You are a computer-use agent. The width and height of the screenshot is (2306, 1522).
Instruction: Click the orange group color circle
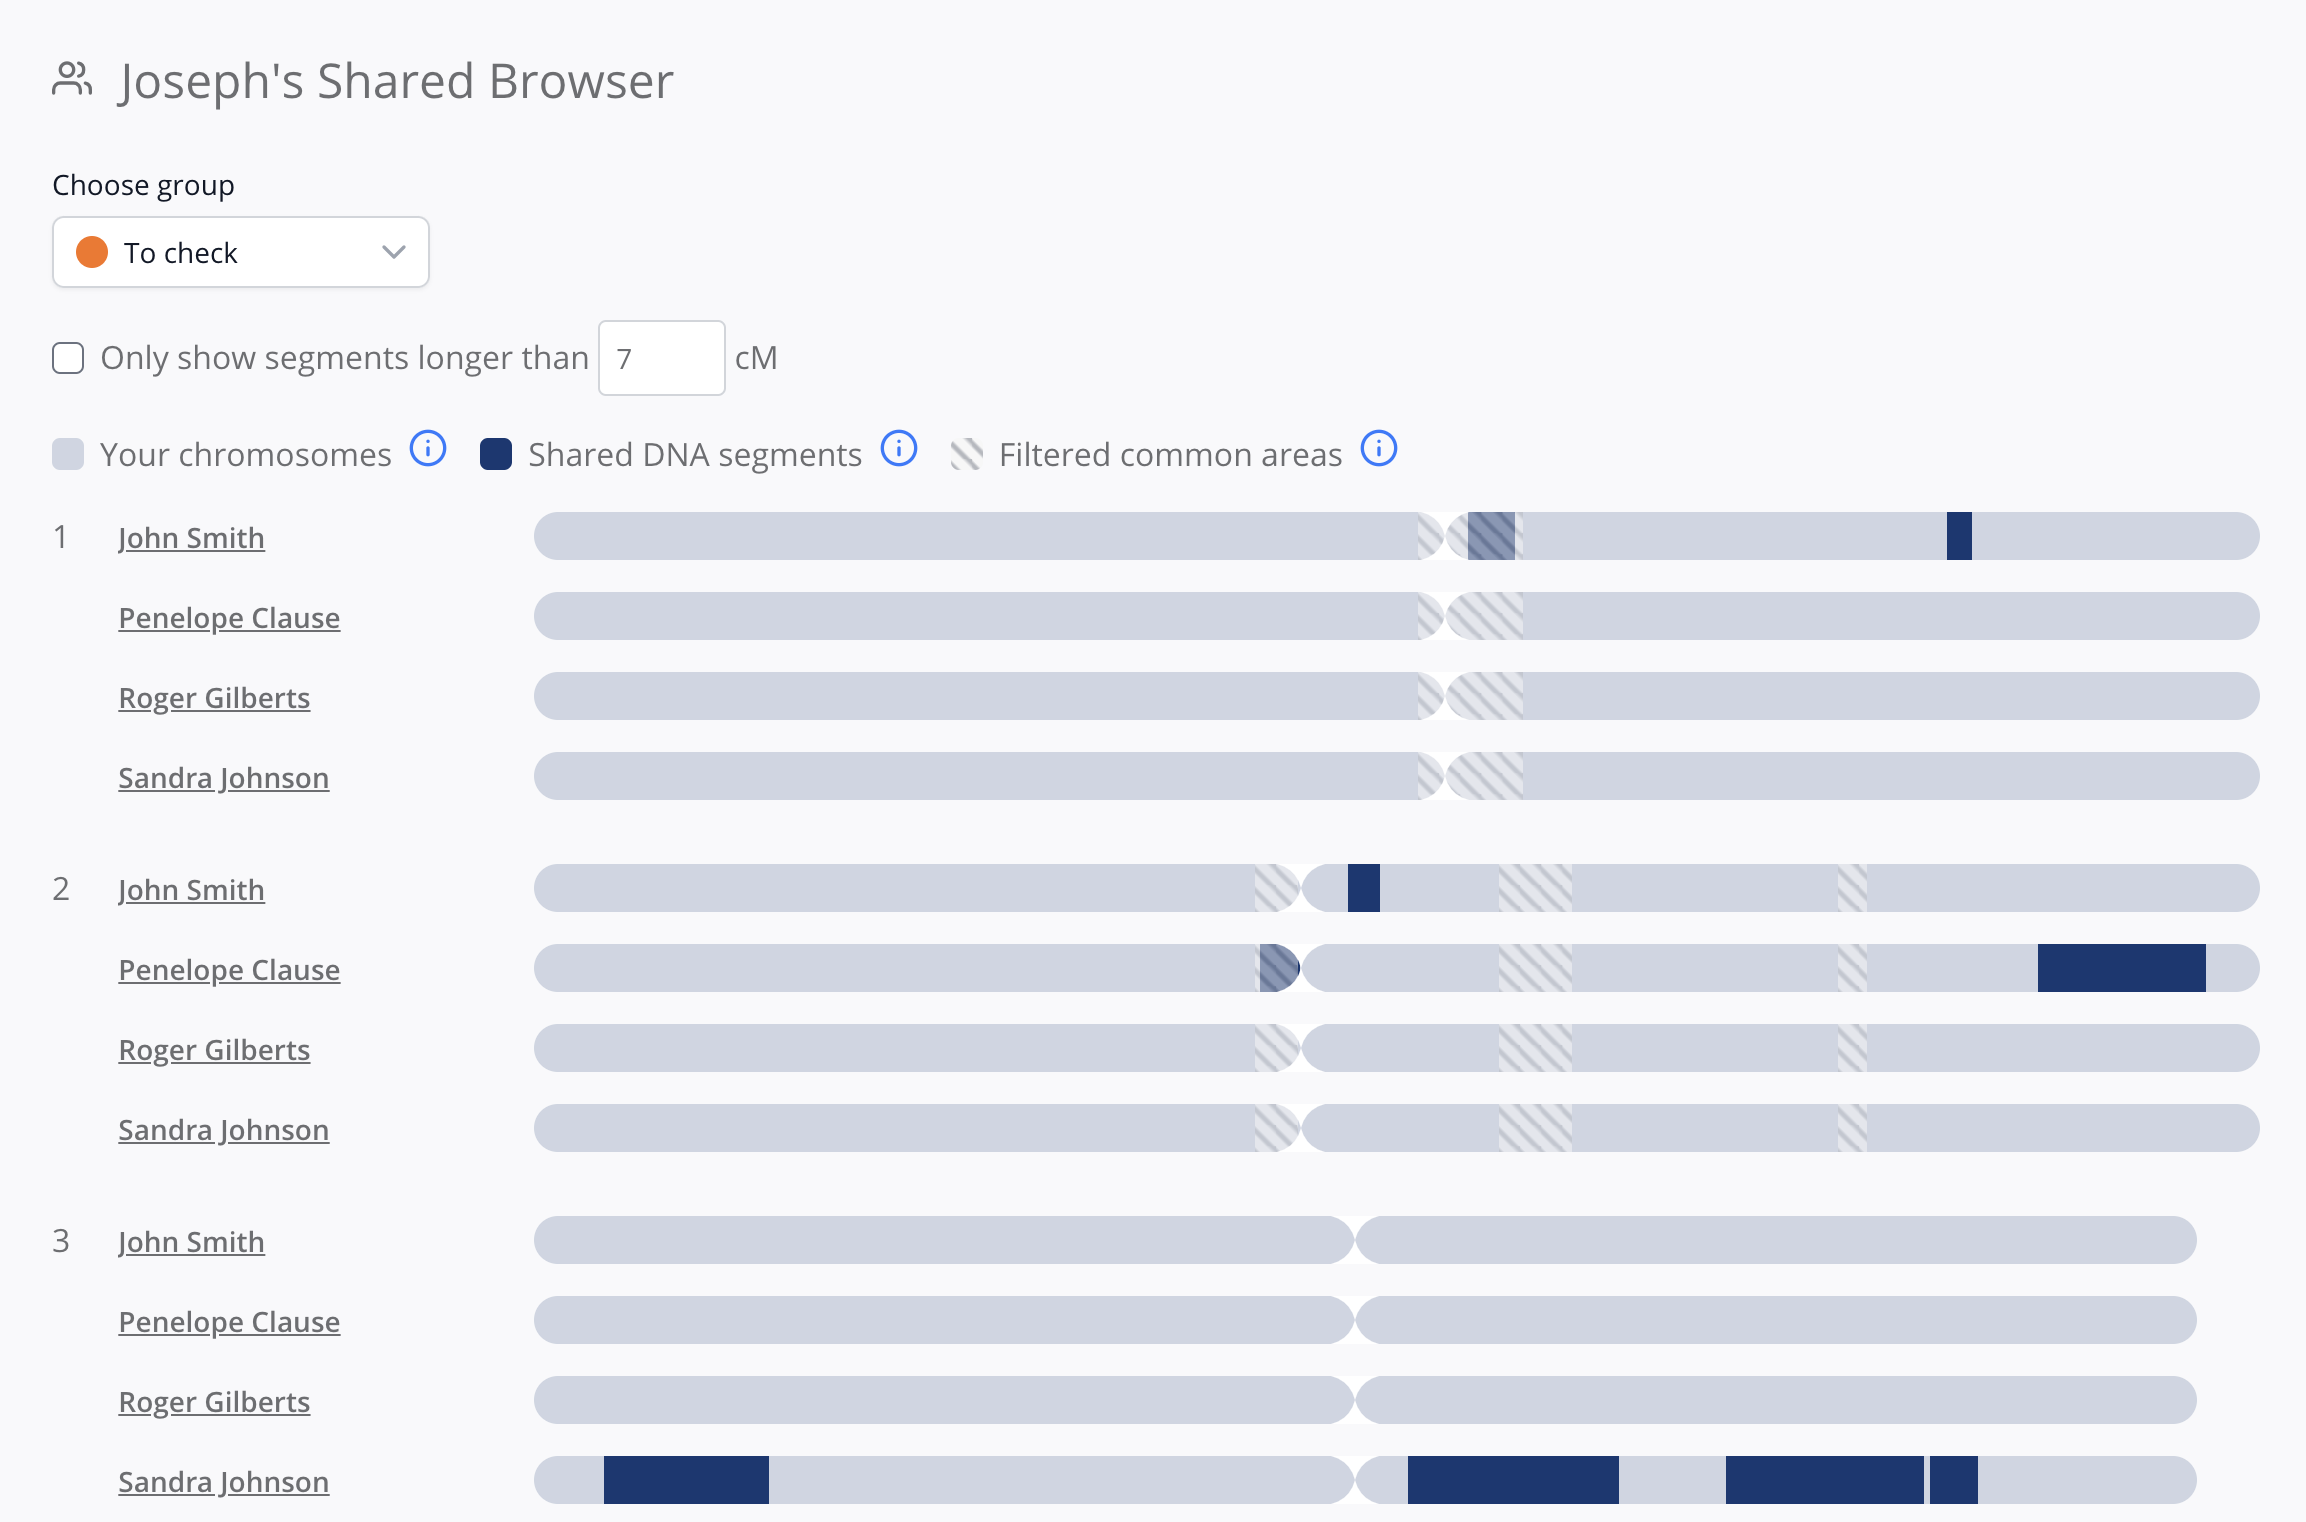pos(92,252)
